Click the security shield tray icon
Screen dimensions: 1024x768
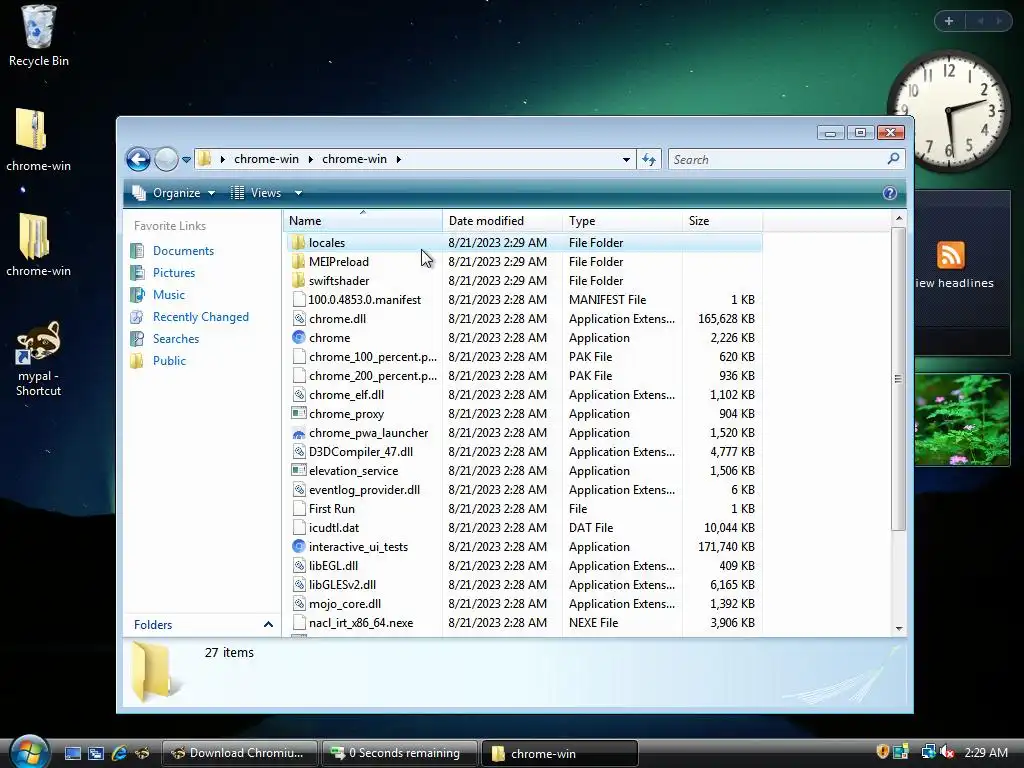click(882, 752)
